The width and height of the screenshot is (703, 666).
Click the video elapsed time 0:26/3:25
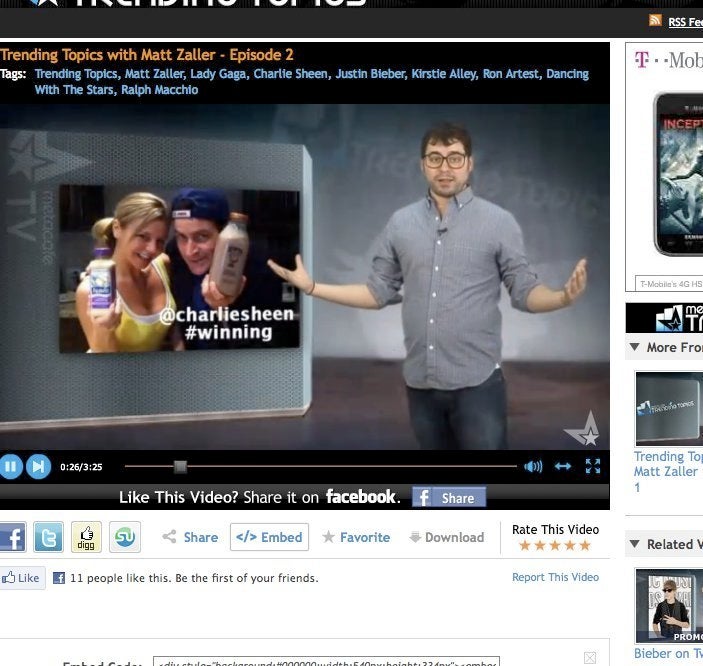81,467
